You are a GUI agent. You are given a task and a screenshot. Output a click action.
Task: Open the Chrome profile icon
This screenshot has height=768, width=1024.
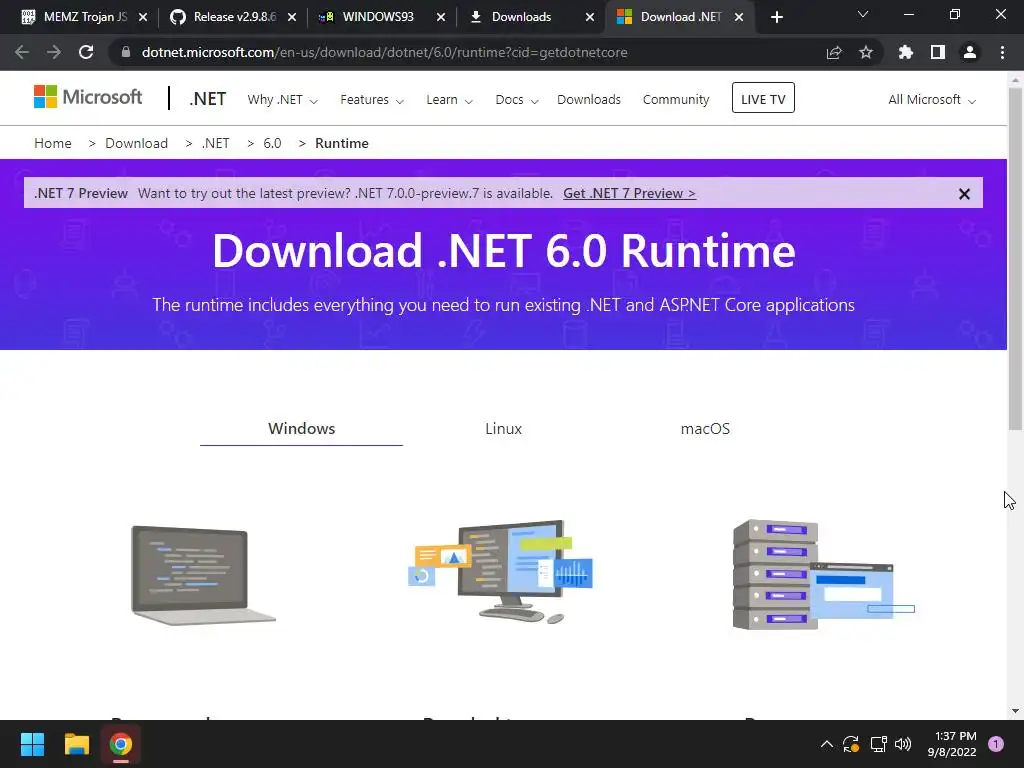point(970,52)
